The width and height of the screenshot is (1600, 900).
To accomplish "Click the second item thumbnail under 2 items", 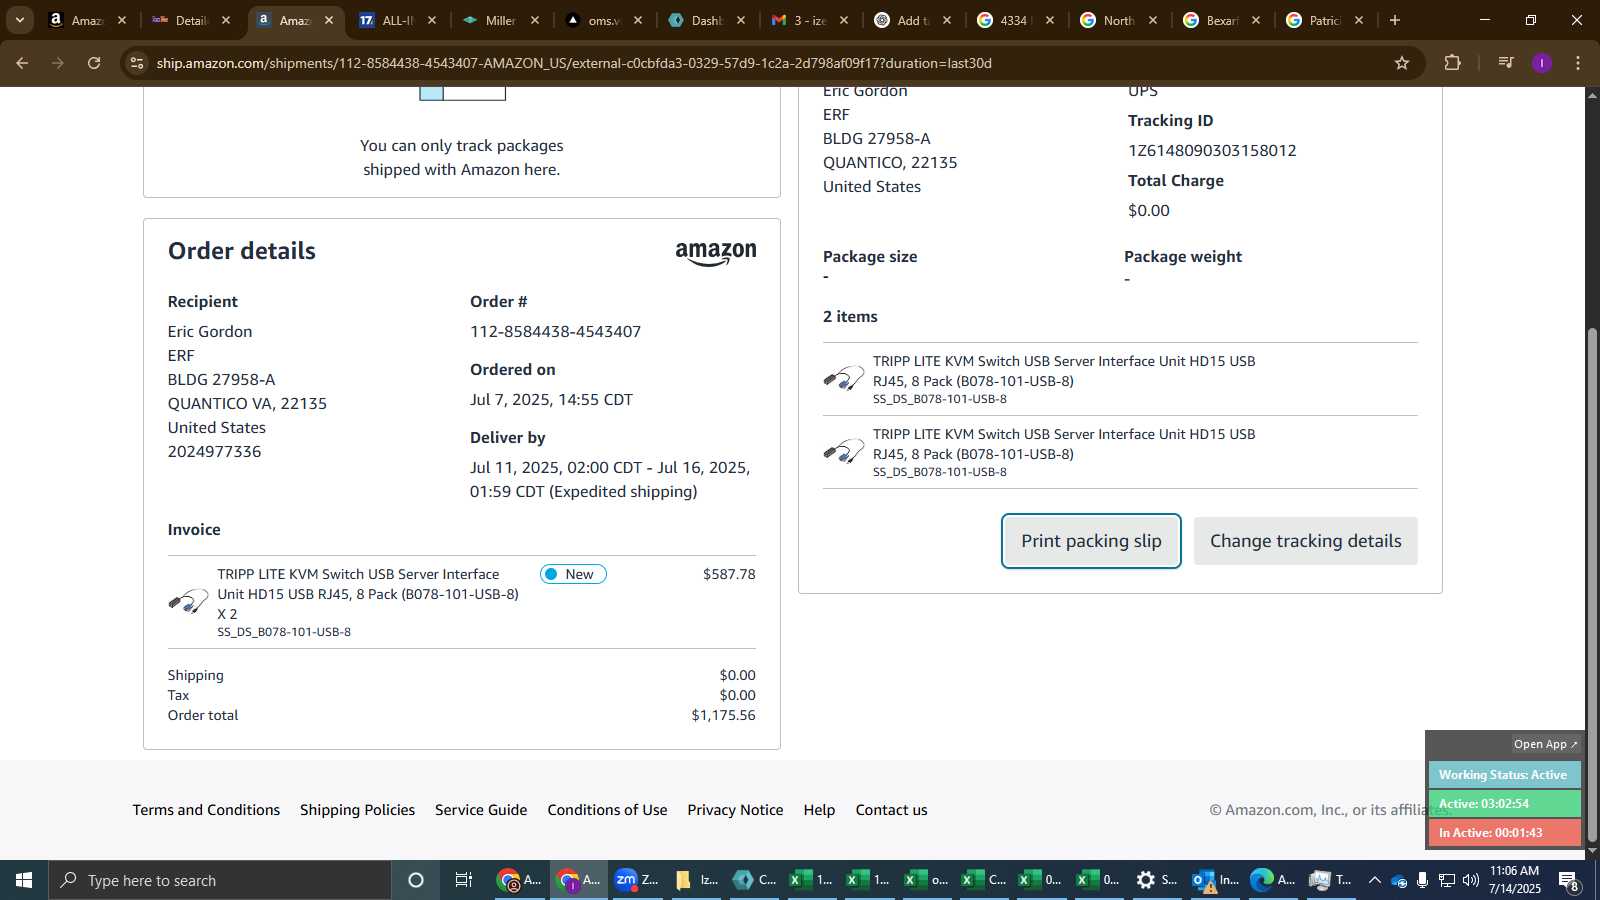I will click(843, 452).
